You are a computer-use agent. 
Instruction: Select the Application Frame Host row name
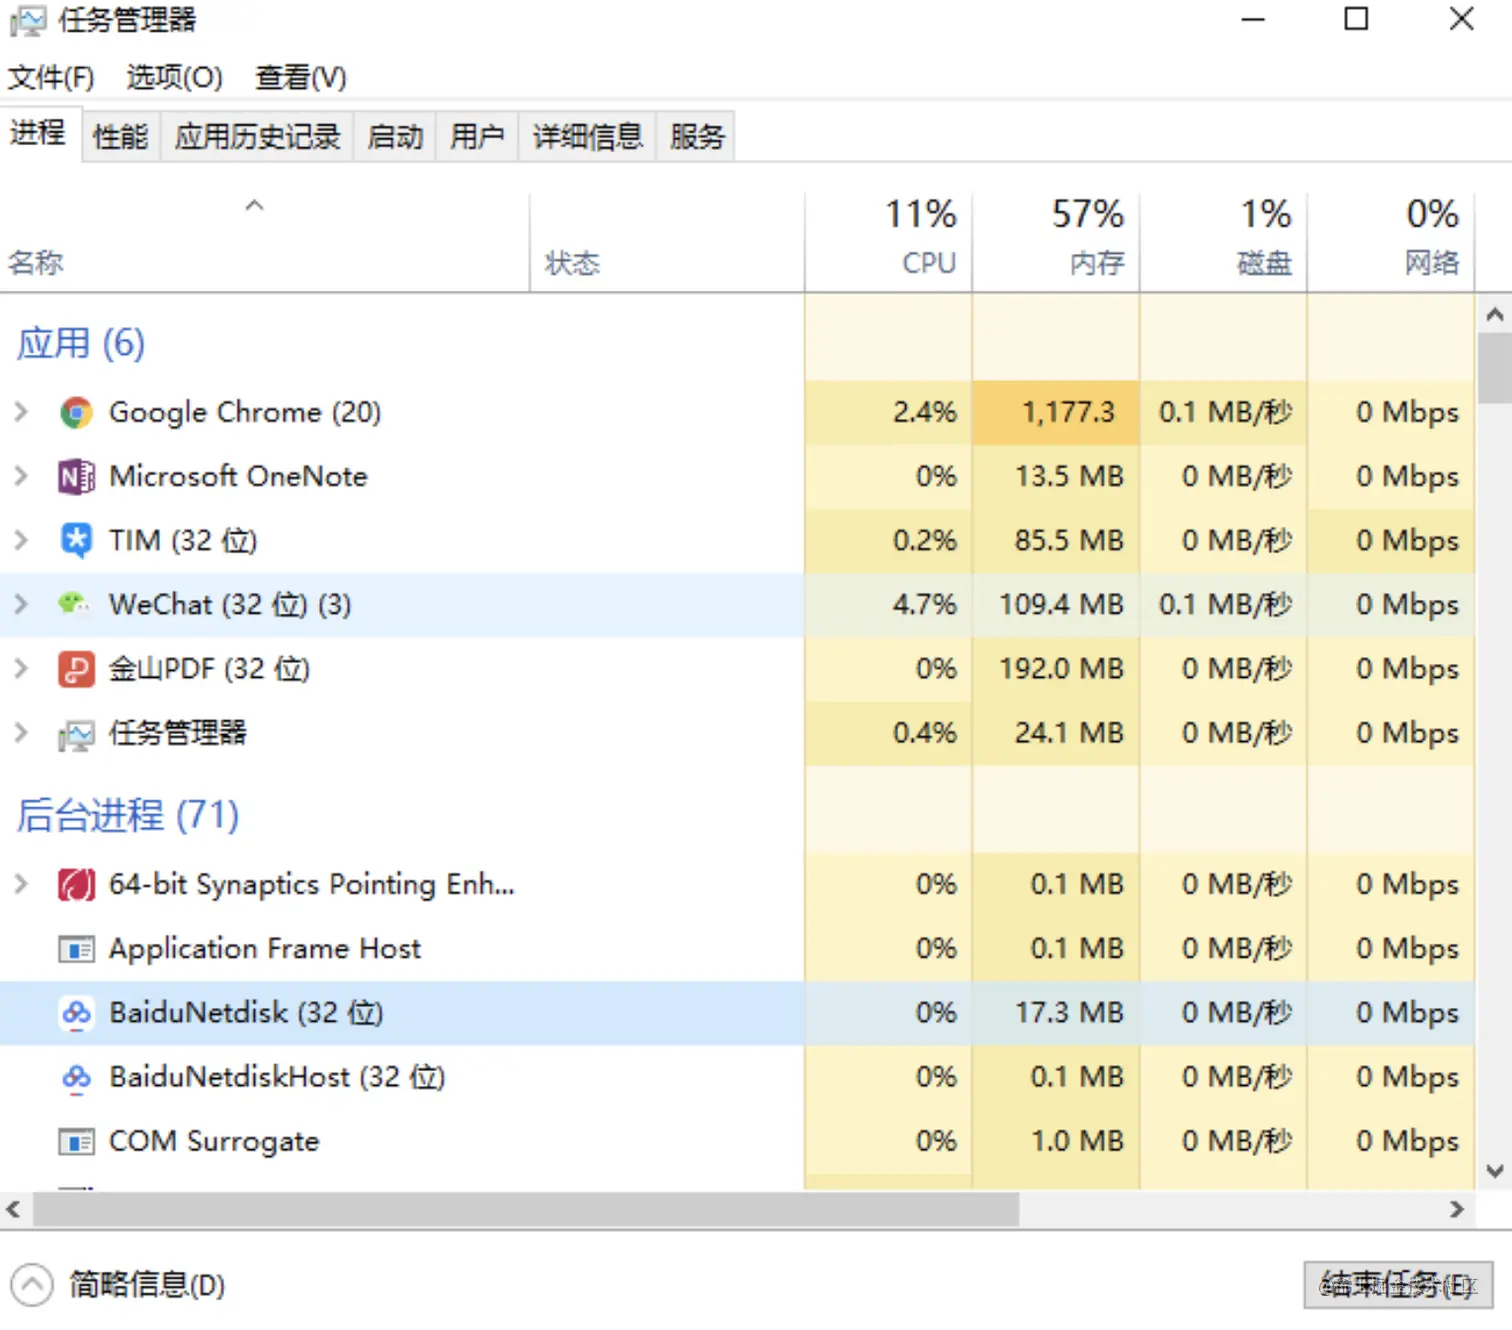coord(265,948)
